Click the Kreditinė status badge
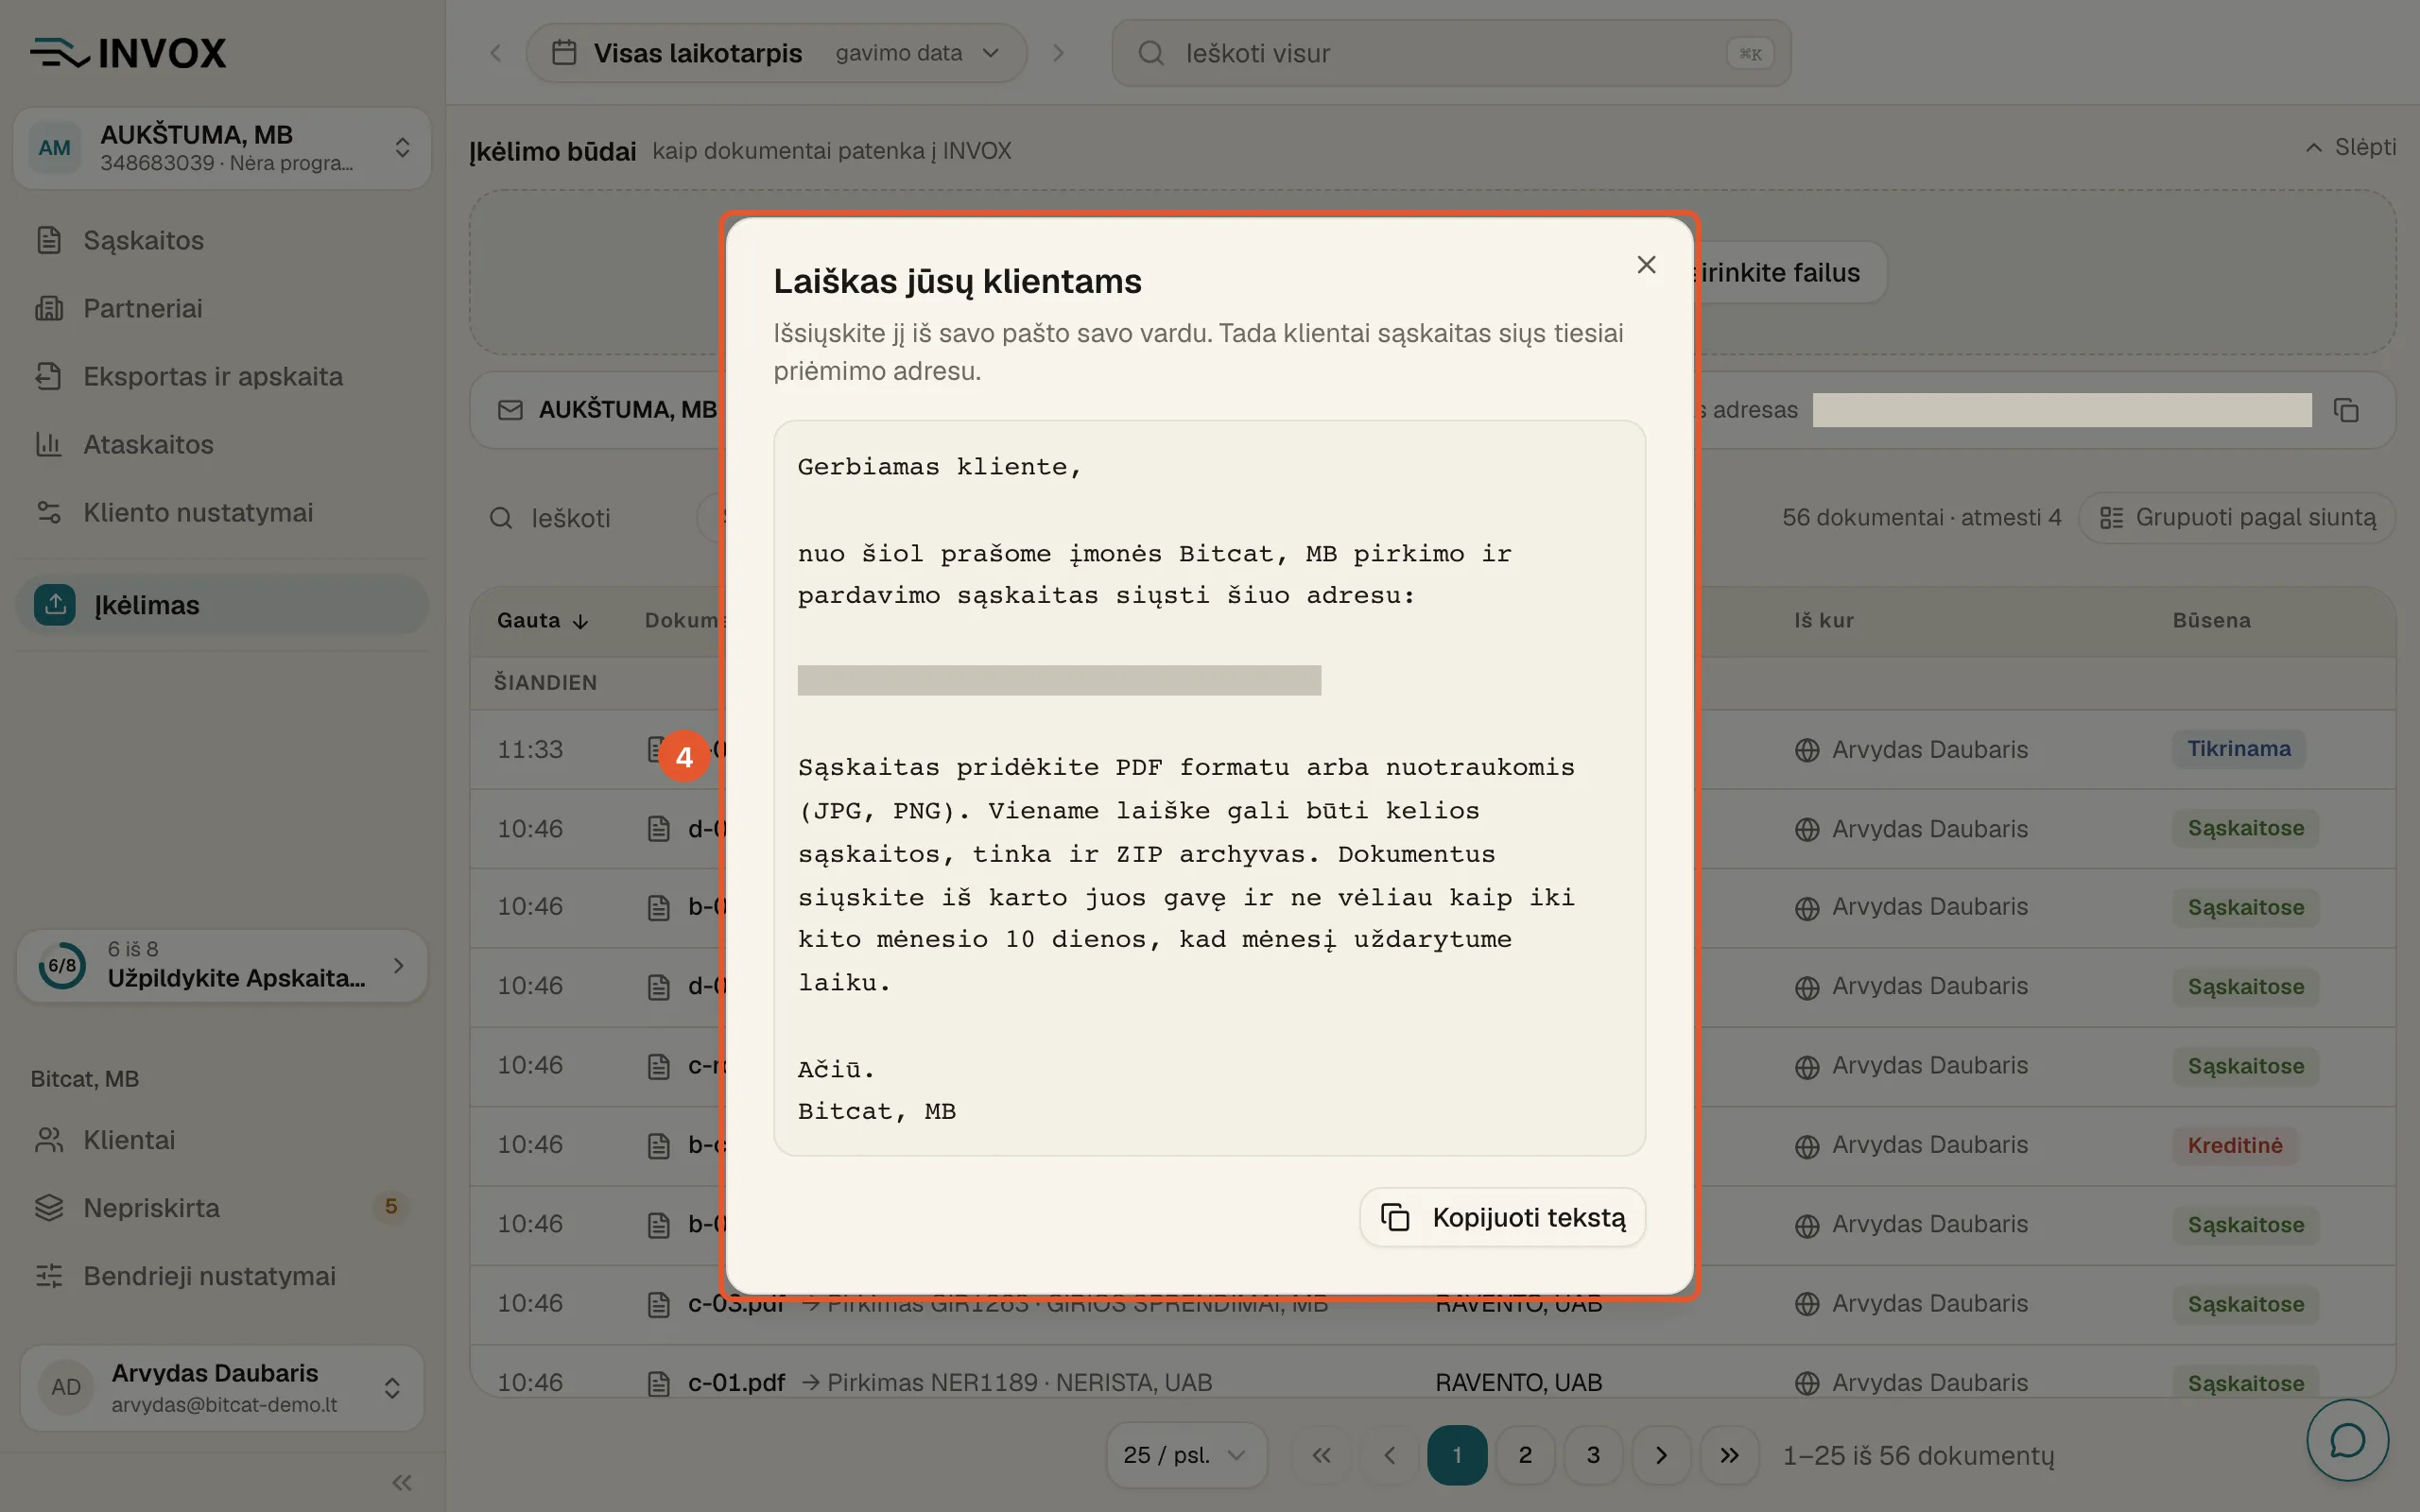 tap(2235, 1145)
